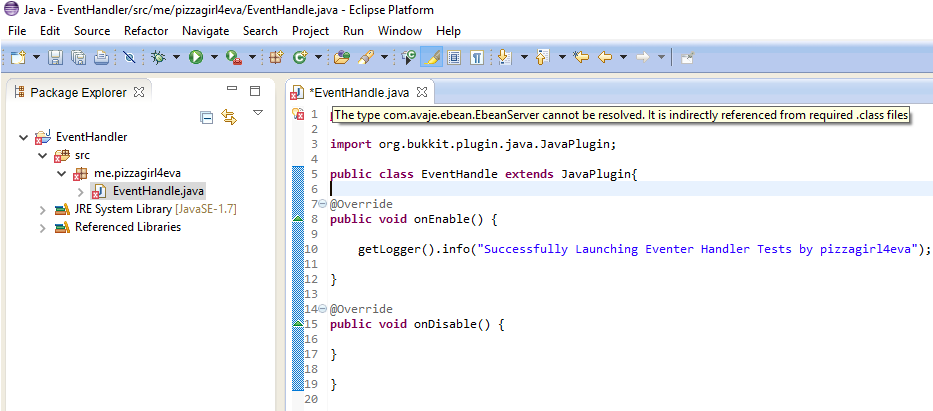This screenshot has width=933, height=411.
Task: Open the New Java Class dropdown arrow
Action: pyautogui.click(x=318, y=58)
